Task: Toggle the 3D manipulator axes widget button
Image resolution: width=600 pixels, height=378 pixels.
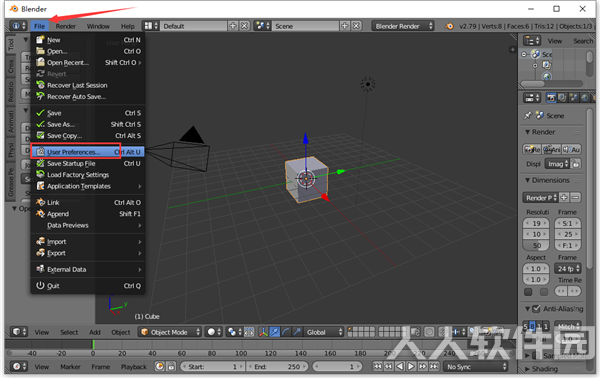Action: click(x=263, y=332)
